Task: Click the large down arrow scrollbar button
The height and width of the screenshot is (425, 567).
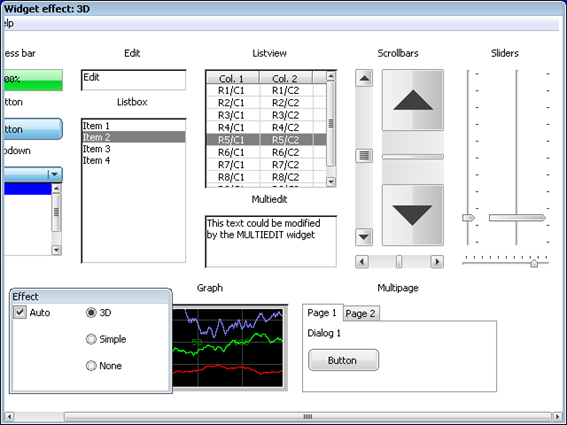Action: pos(413,215)
